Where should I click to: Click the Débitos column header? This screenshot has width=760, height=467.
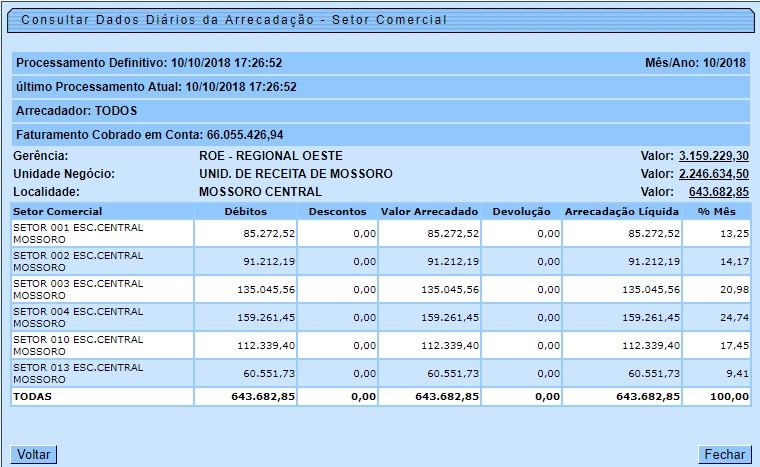click(245, 211)
